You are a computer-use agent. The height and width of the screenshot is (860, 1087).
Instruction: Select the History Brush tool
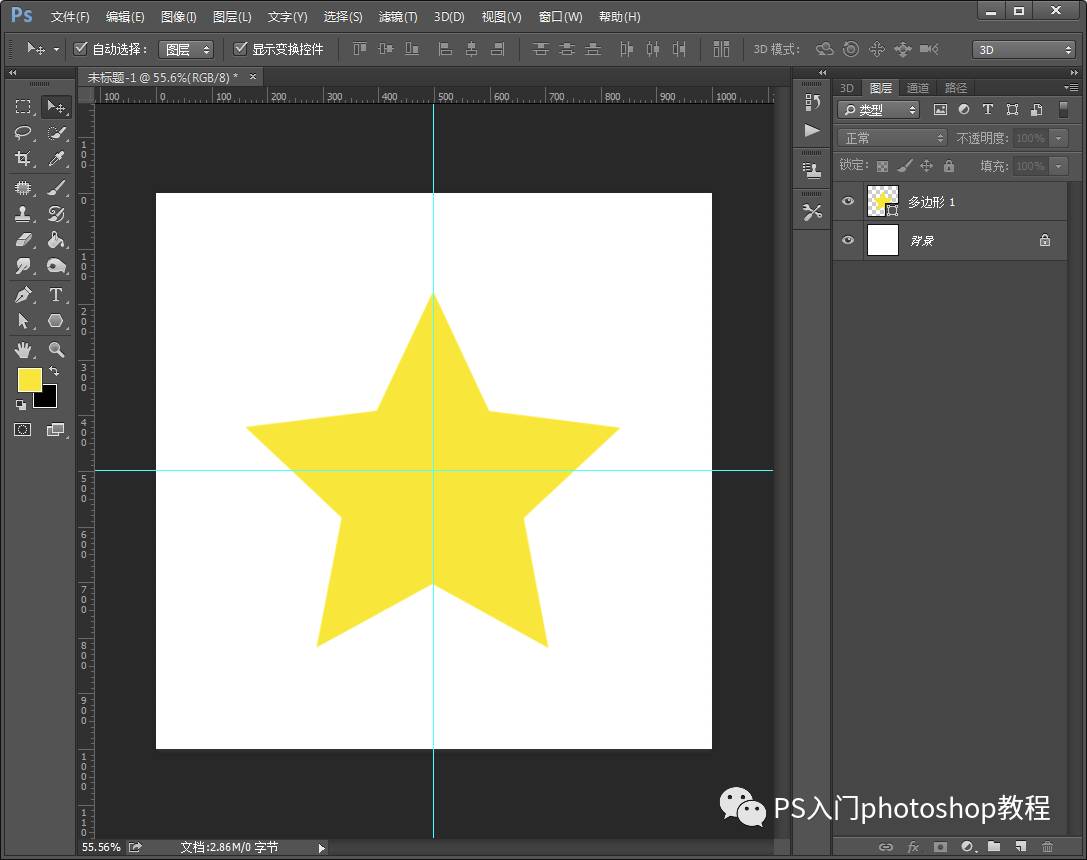tap(56, 213)
